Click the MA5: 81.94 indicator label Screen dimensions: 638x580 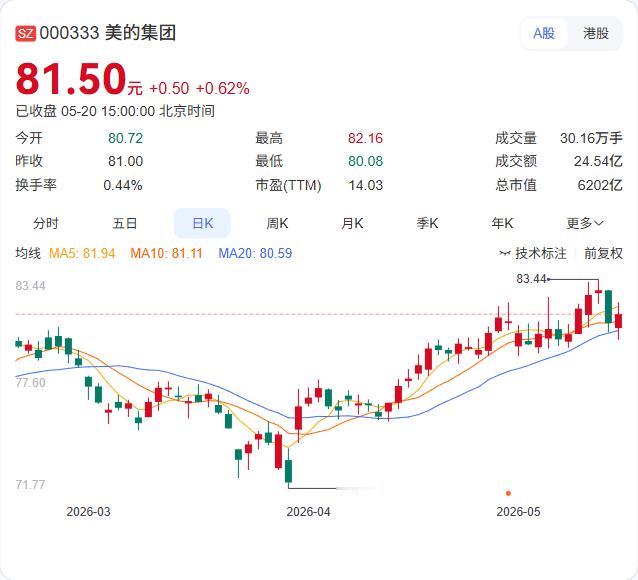pos(82,254)
